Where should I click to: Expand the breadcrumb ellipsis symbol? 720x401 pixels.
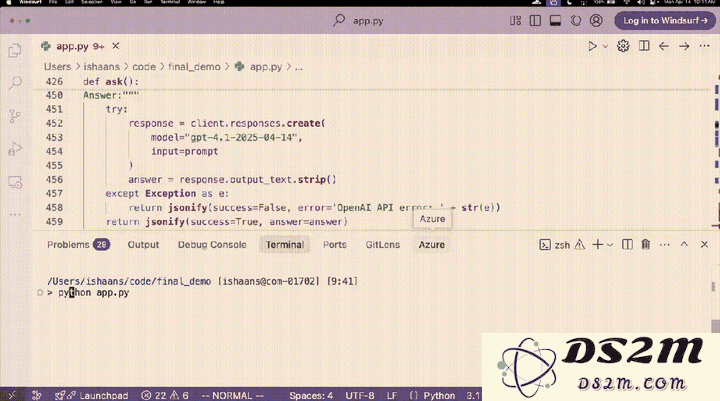coord(298,67)
